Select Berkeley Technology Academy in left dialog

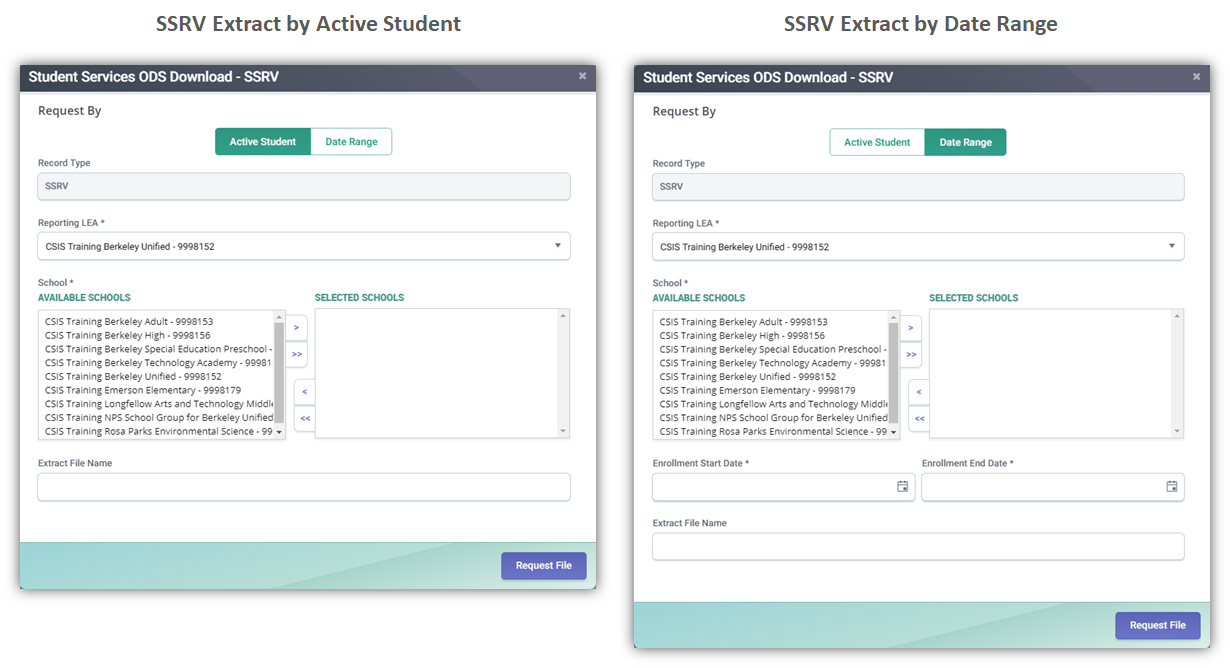click(x=158, y=363)
